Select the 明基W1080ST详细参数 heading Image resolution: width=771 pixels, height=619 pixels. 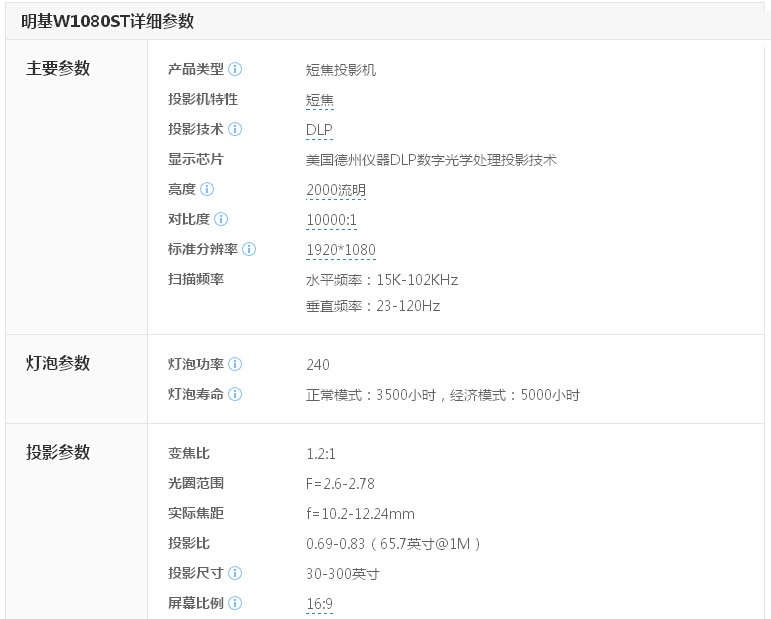(x=107, y=21)
